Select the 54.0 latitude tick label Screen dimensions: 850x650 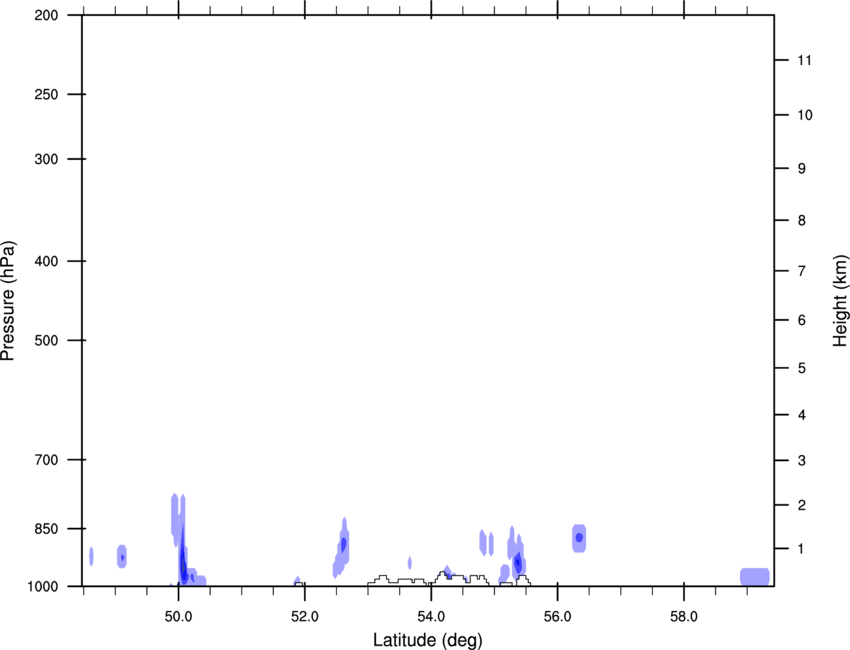(x=430, y=615)
